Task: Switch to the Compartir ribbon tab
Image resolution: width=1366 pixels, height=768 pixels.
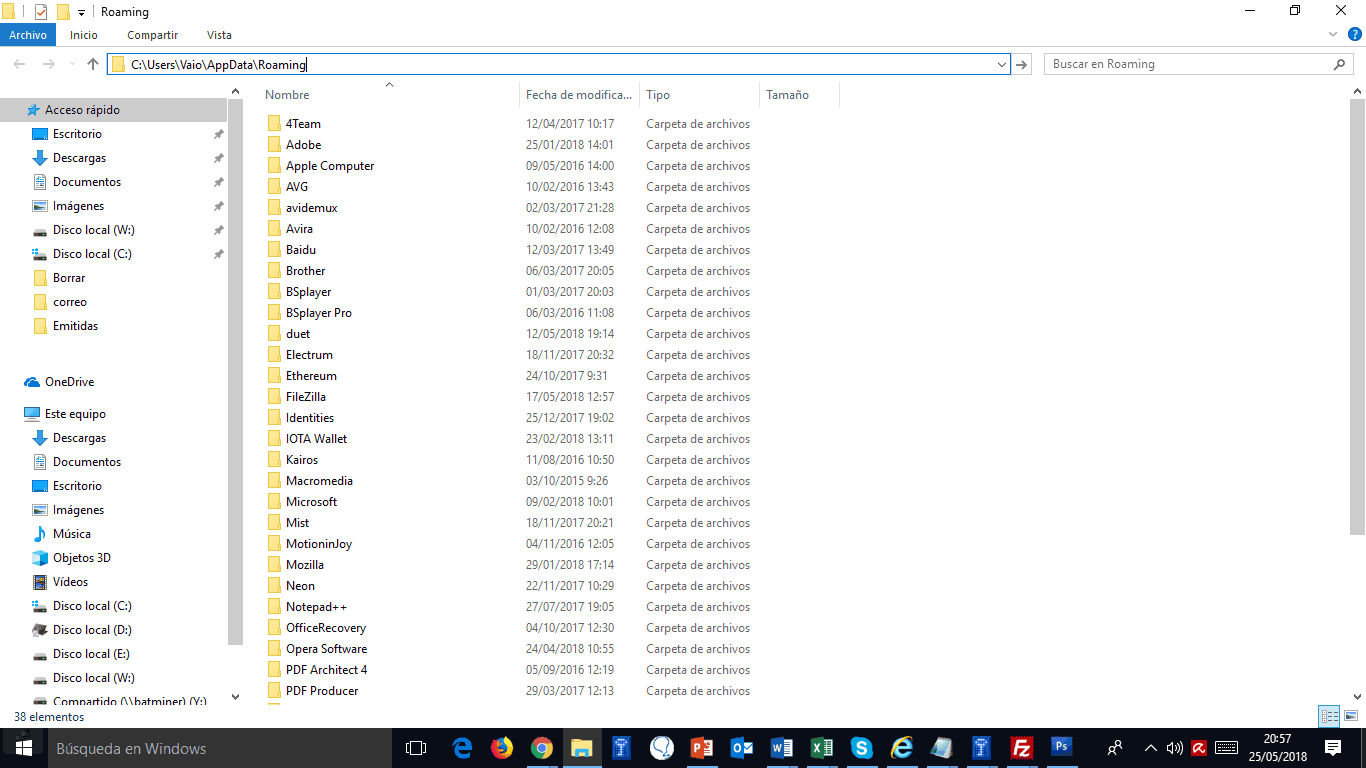Action: 152,35
